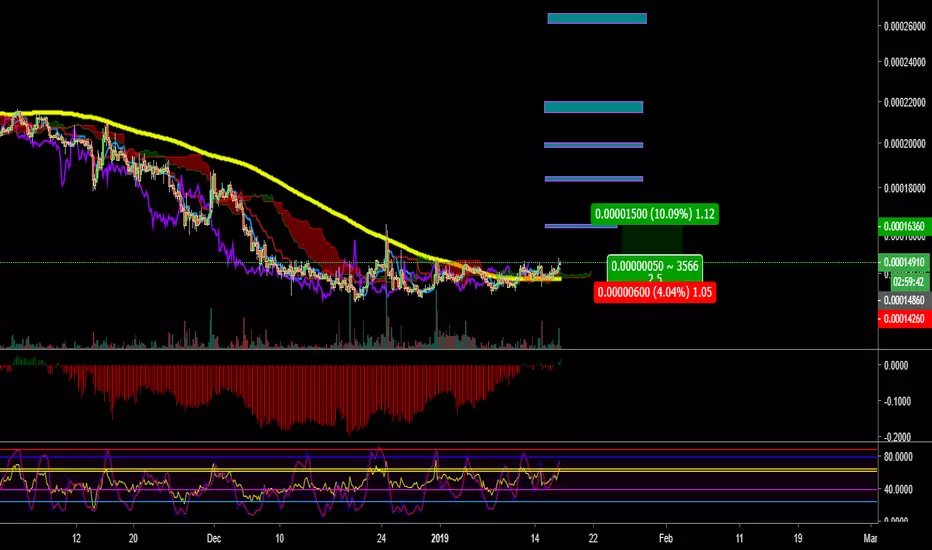Click the 2019 date label on time axis
932x550 pixels.
tap(439, 539)
